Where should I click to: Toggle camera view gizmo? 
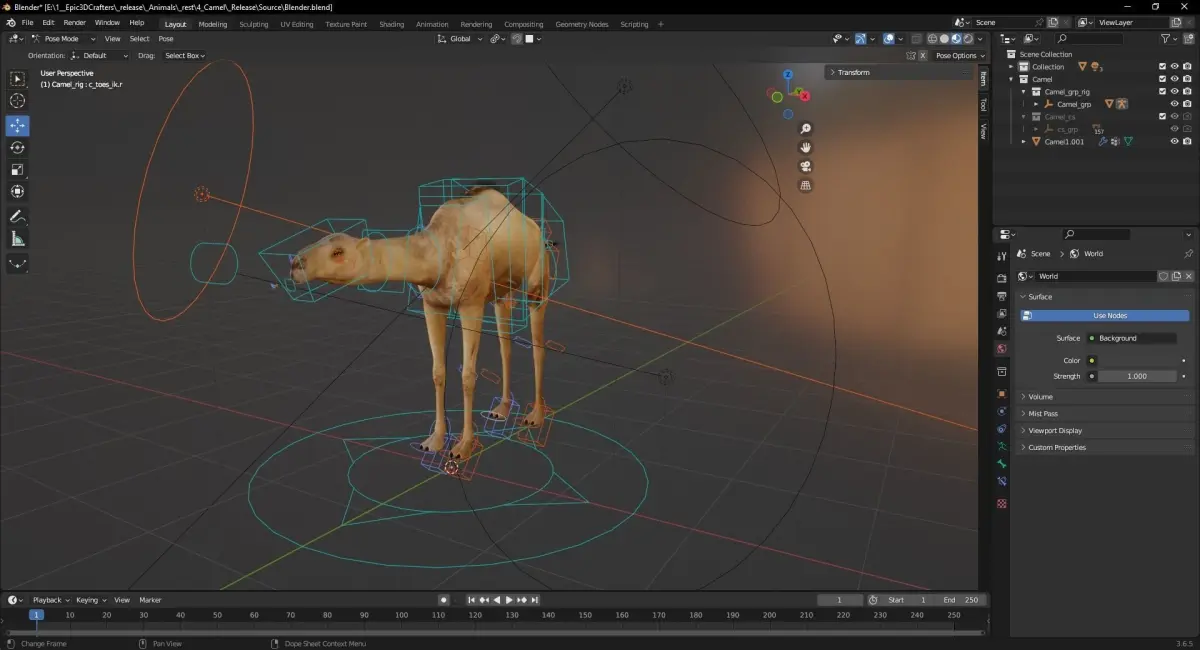tap(806, 166)
